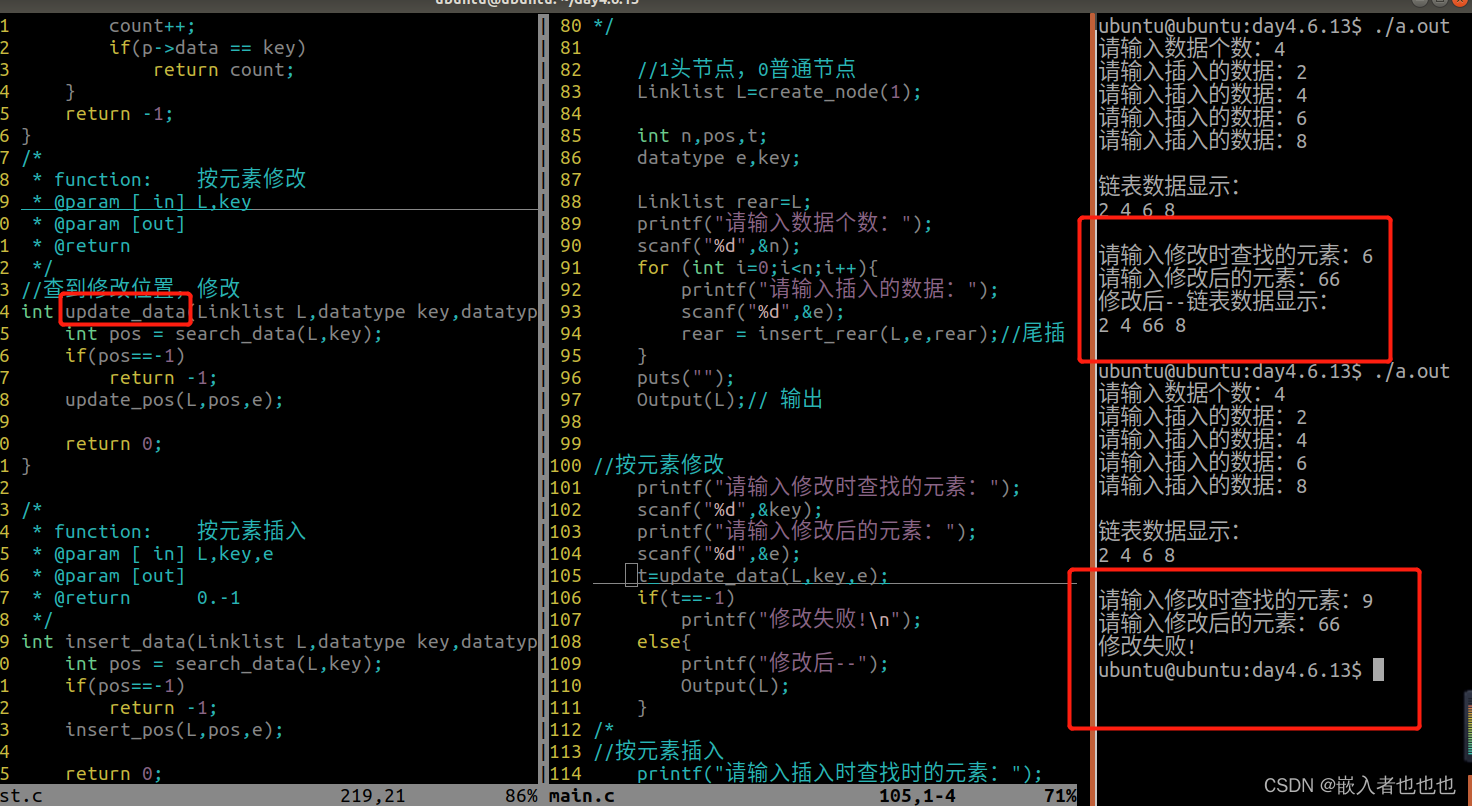This screenshot has width=1472, height=806.
Task: Click the 请输入修改后的元素: 66 output
Action: pyautogui.click(x=1218, y=279)
